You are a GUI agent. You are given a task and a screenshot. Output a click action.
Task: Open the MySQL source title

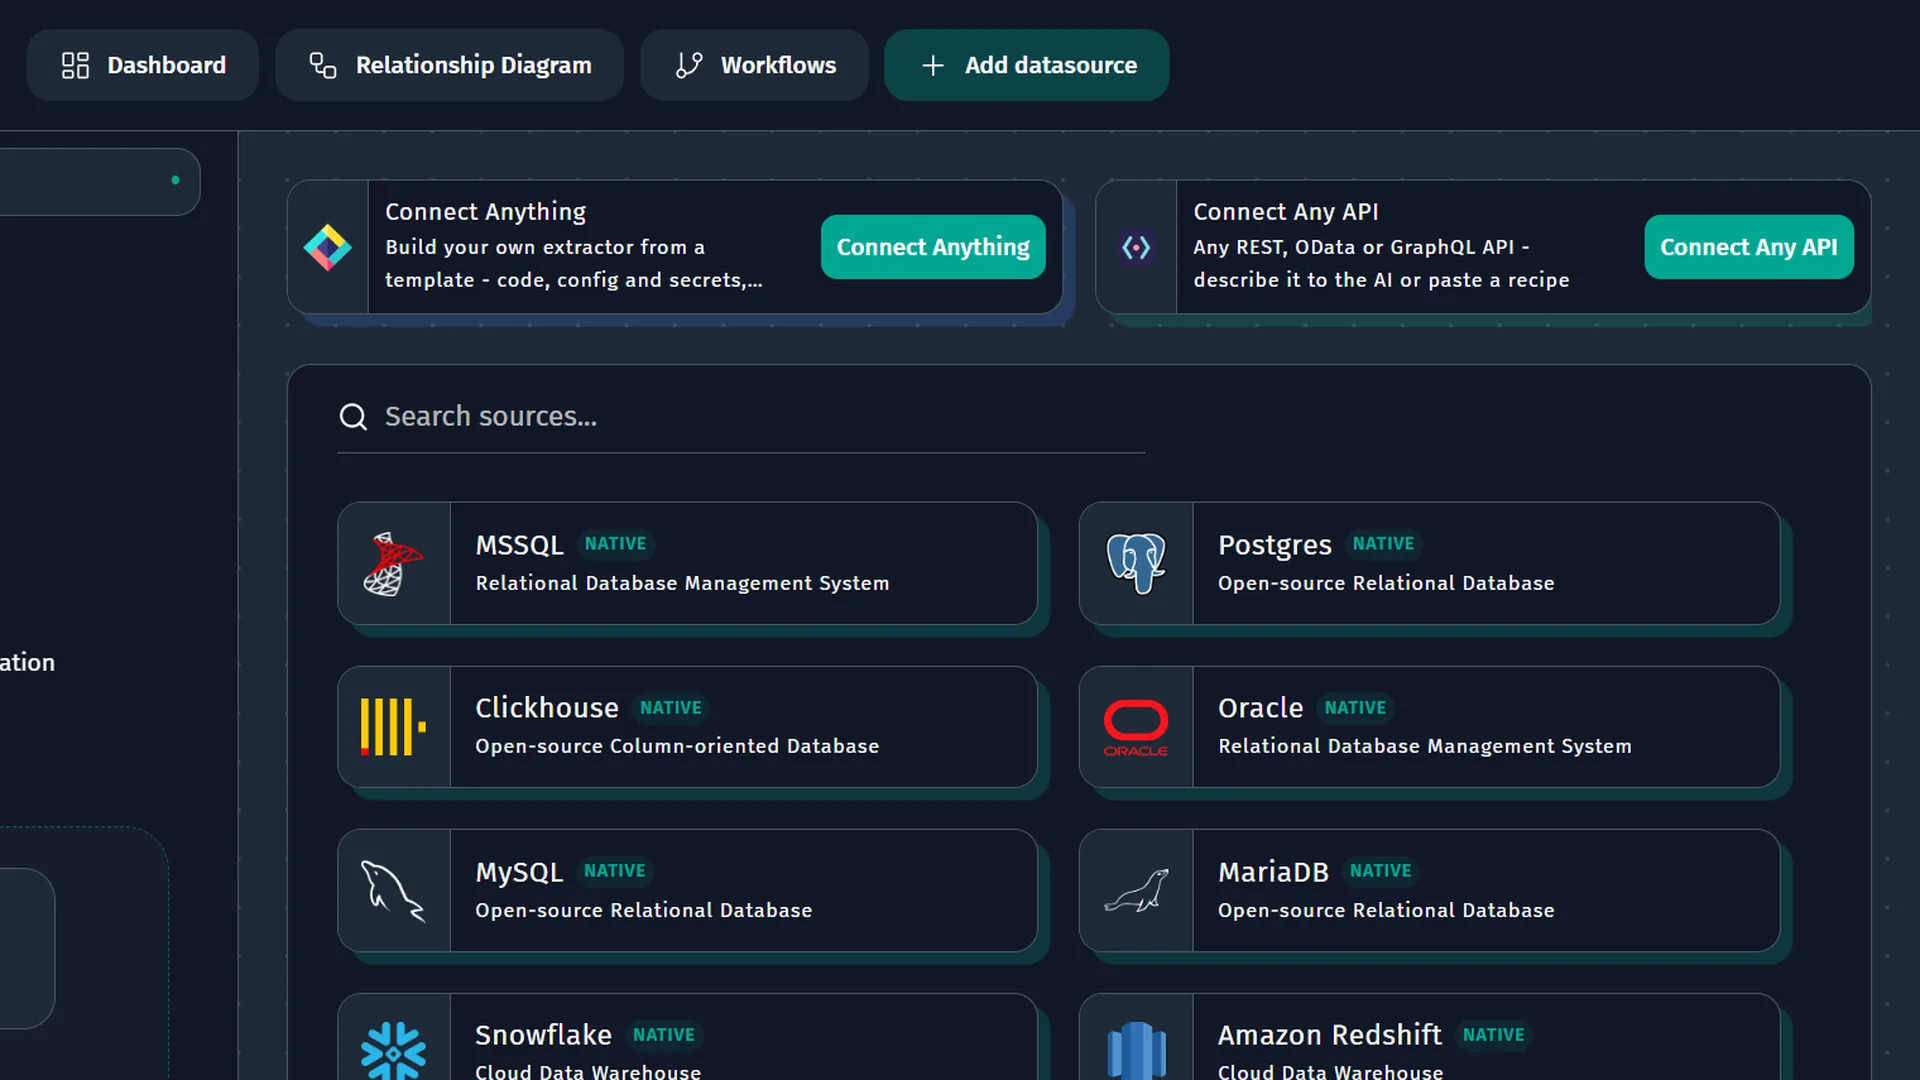pyautogui.click(x=519, y=872)
